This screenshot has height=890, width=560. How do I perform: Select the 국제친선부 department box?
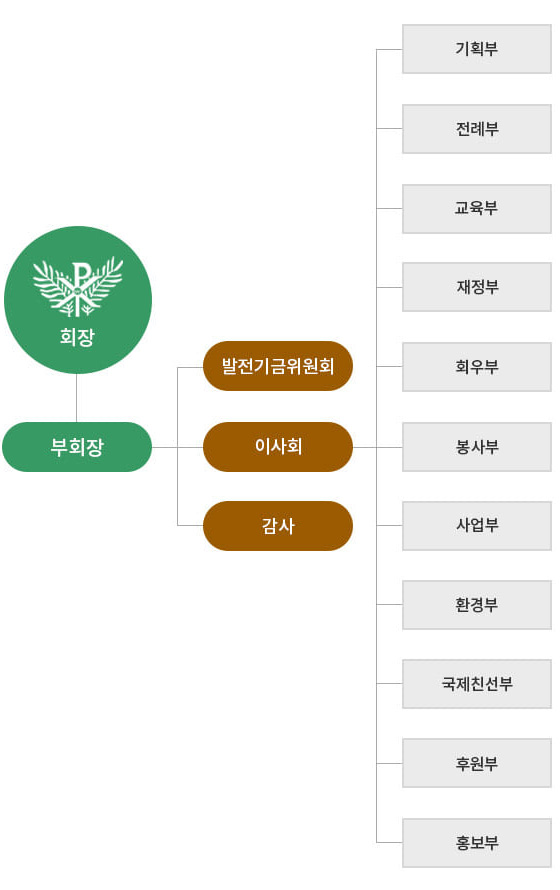tap(477, 683)
